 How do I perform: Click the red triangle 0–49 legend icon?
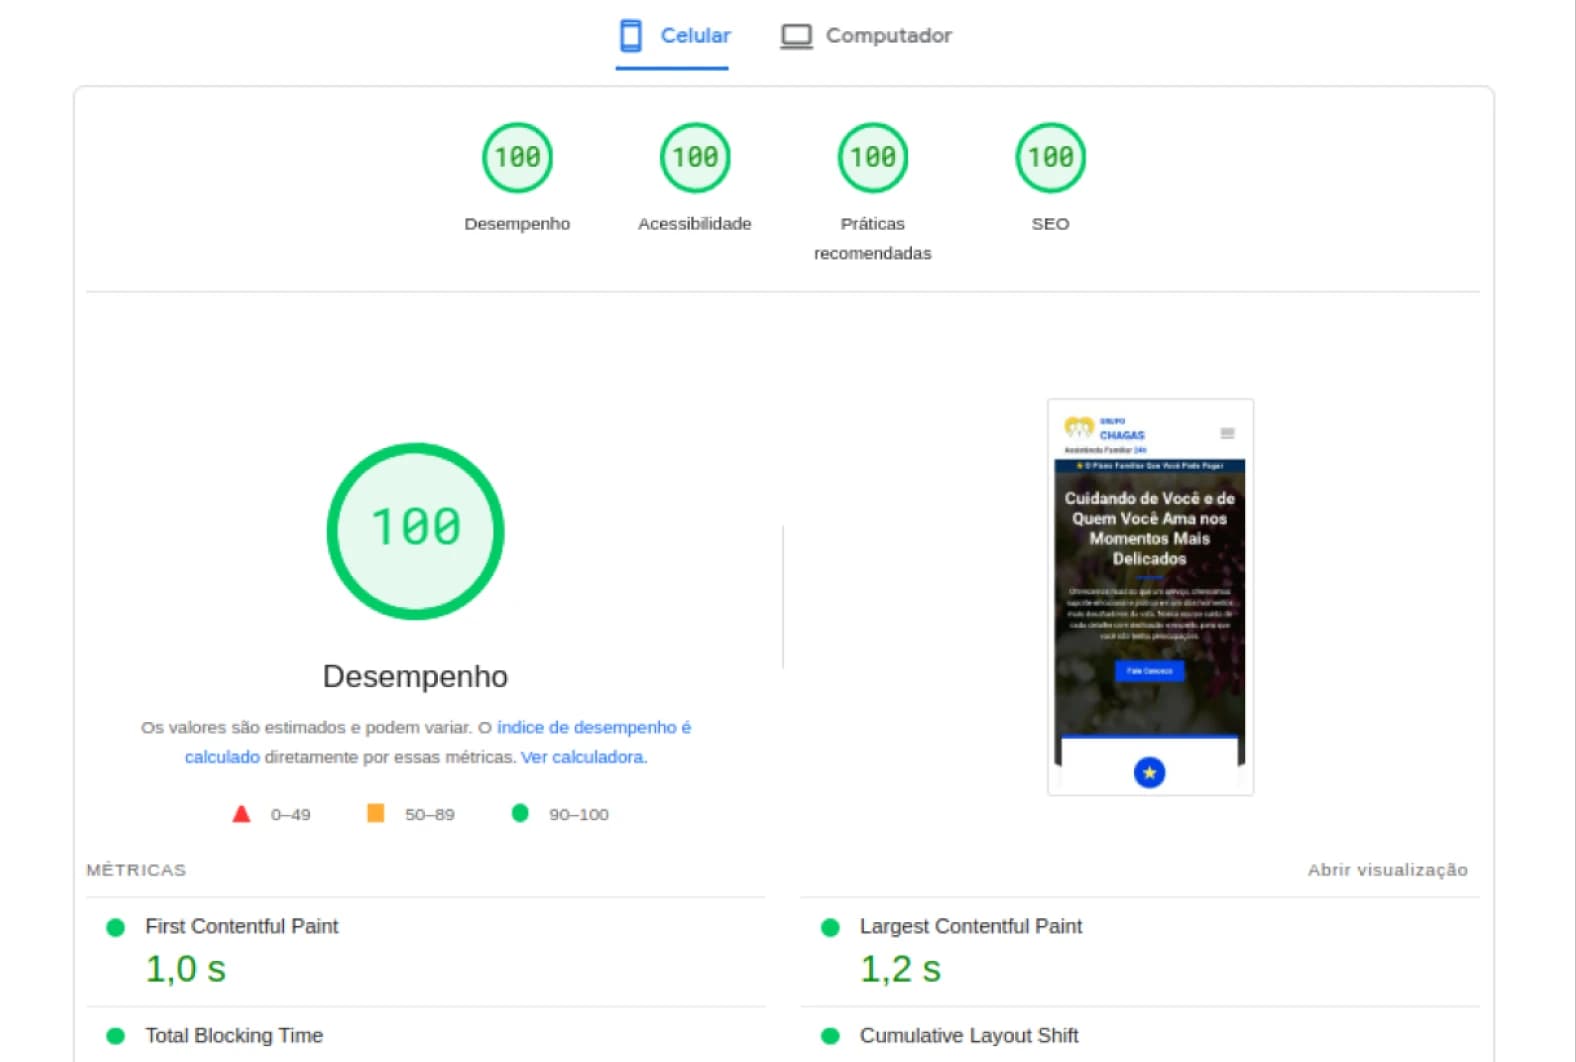click(x=241, y=814)
